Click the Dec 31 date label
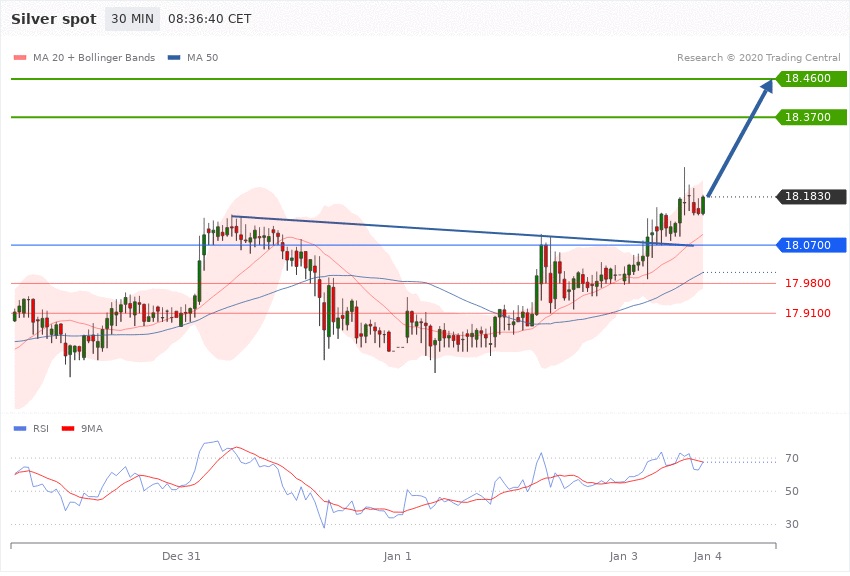Viewport: 850px width, 576px height. tap(181, 556)
